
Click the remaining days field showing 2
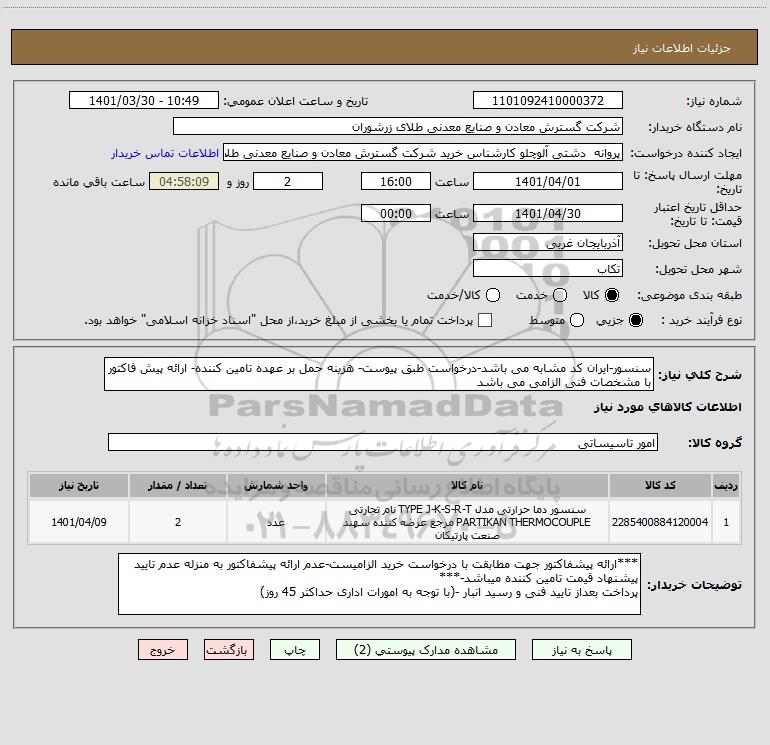(x=288, y=181)
